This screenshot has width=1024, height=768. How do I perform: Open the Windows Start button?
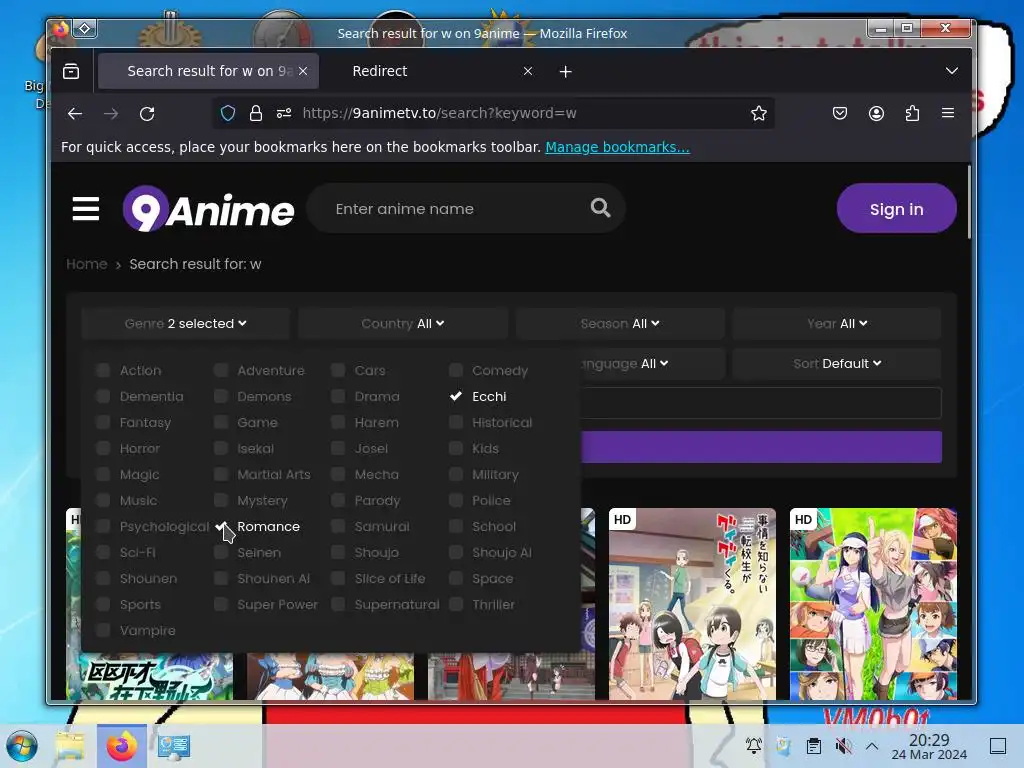click(22, 746)
